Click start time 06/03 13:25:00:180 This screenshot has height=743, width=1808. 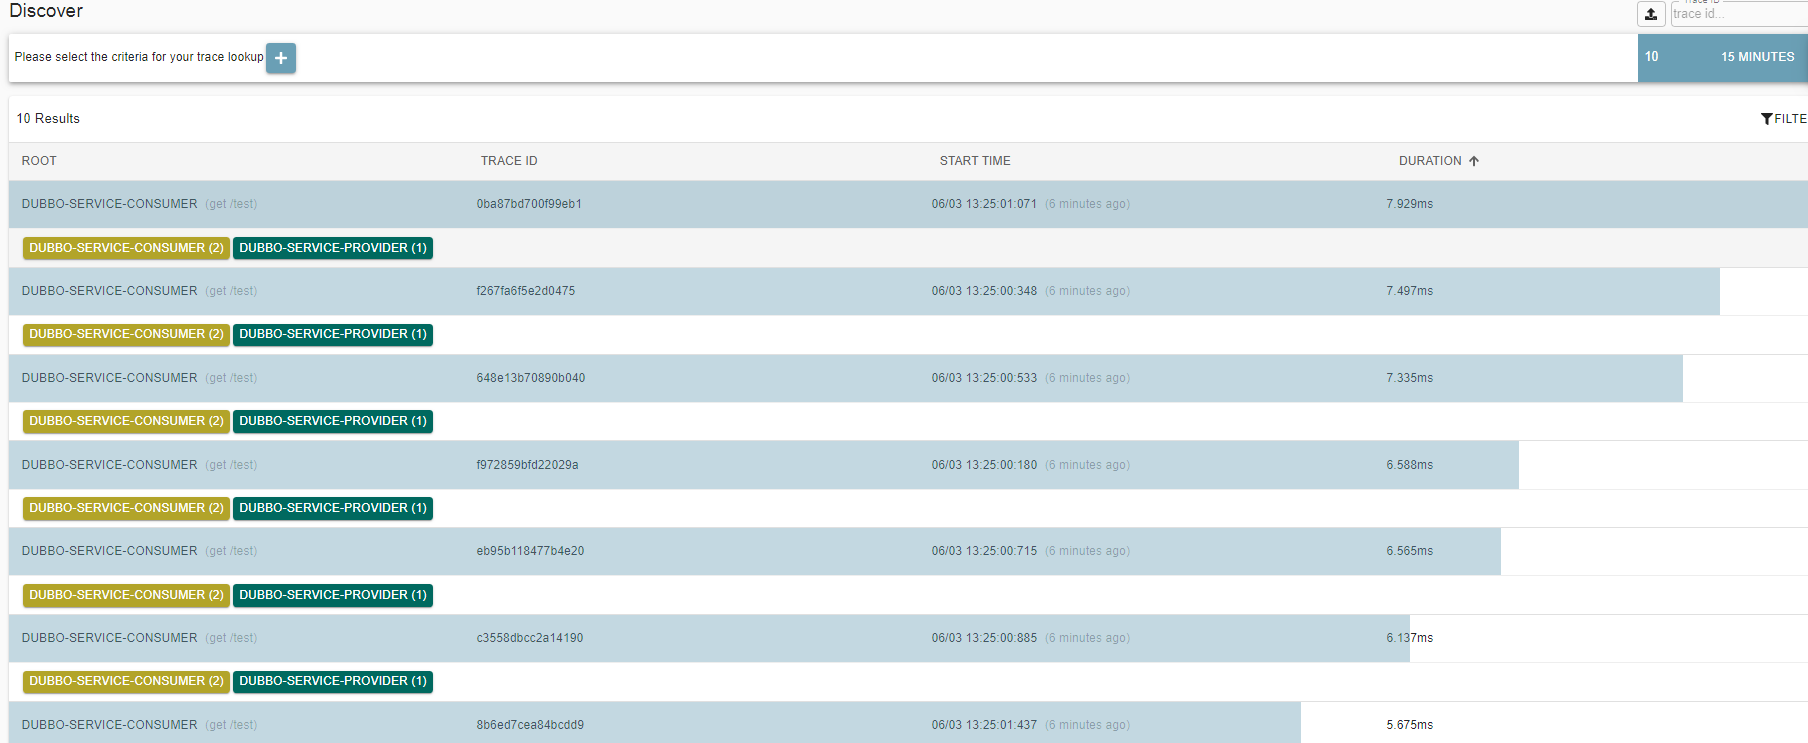(x=984, y=465)
